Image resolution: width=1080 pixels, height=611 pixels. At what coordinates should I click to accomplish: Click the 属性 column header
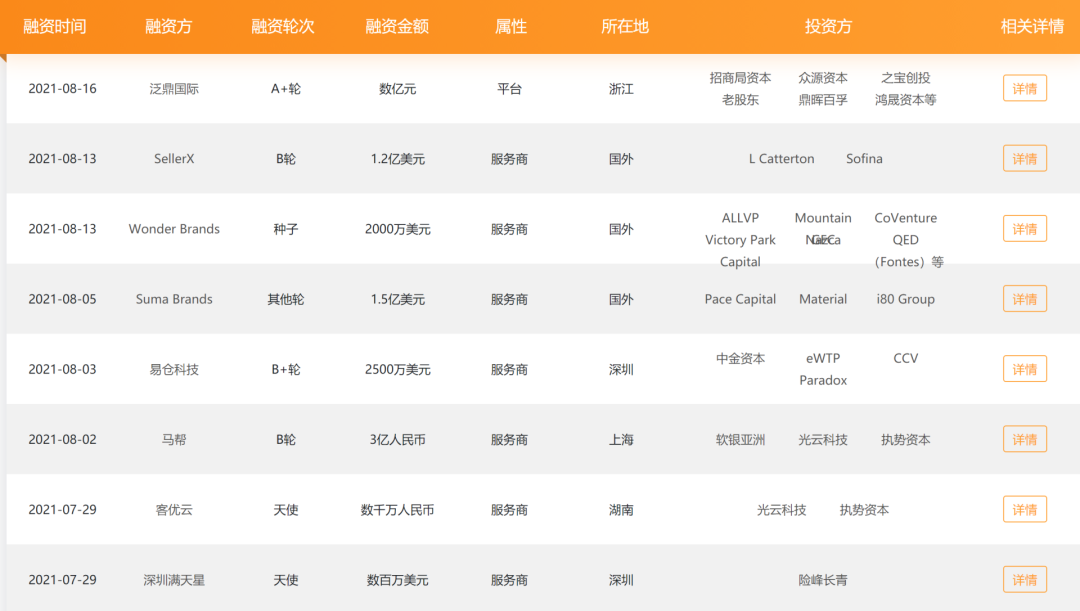coord(511,26)
